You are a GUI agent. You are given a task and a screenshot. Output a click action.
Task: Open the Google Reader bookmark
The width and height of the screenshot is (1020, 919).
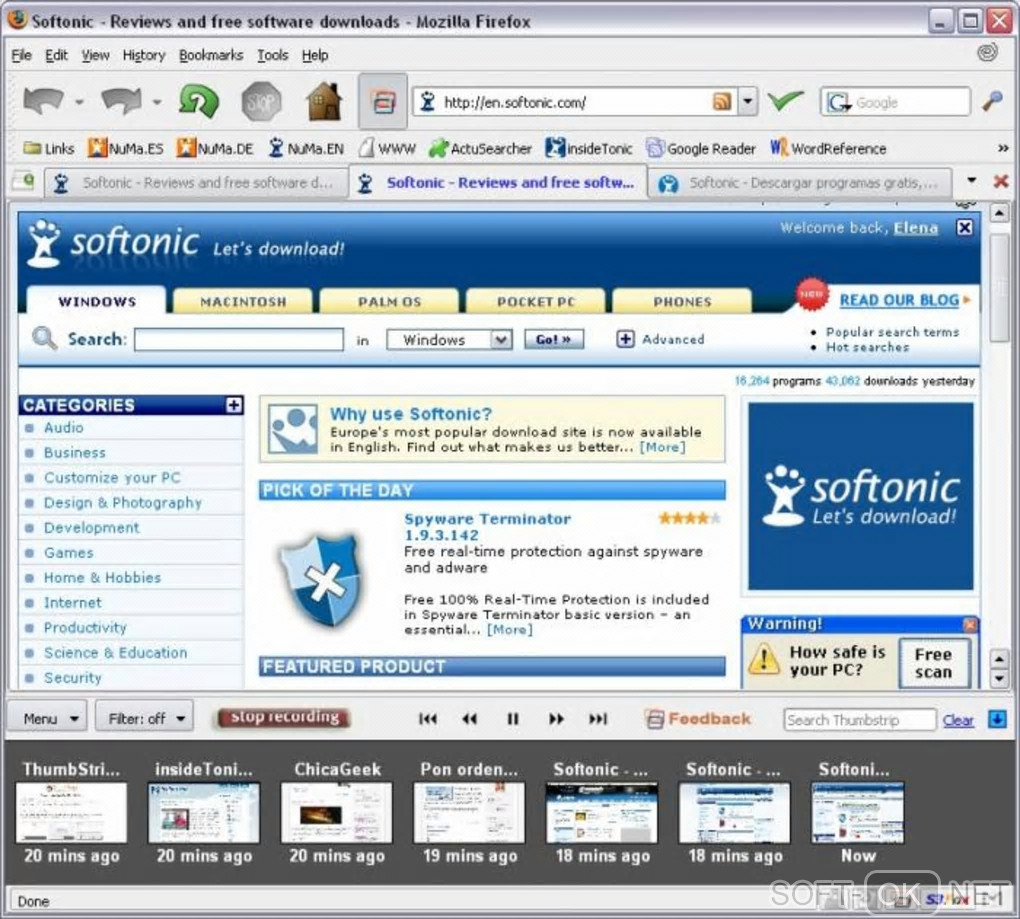coord(701,148)
